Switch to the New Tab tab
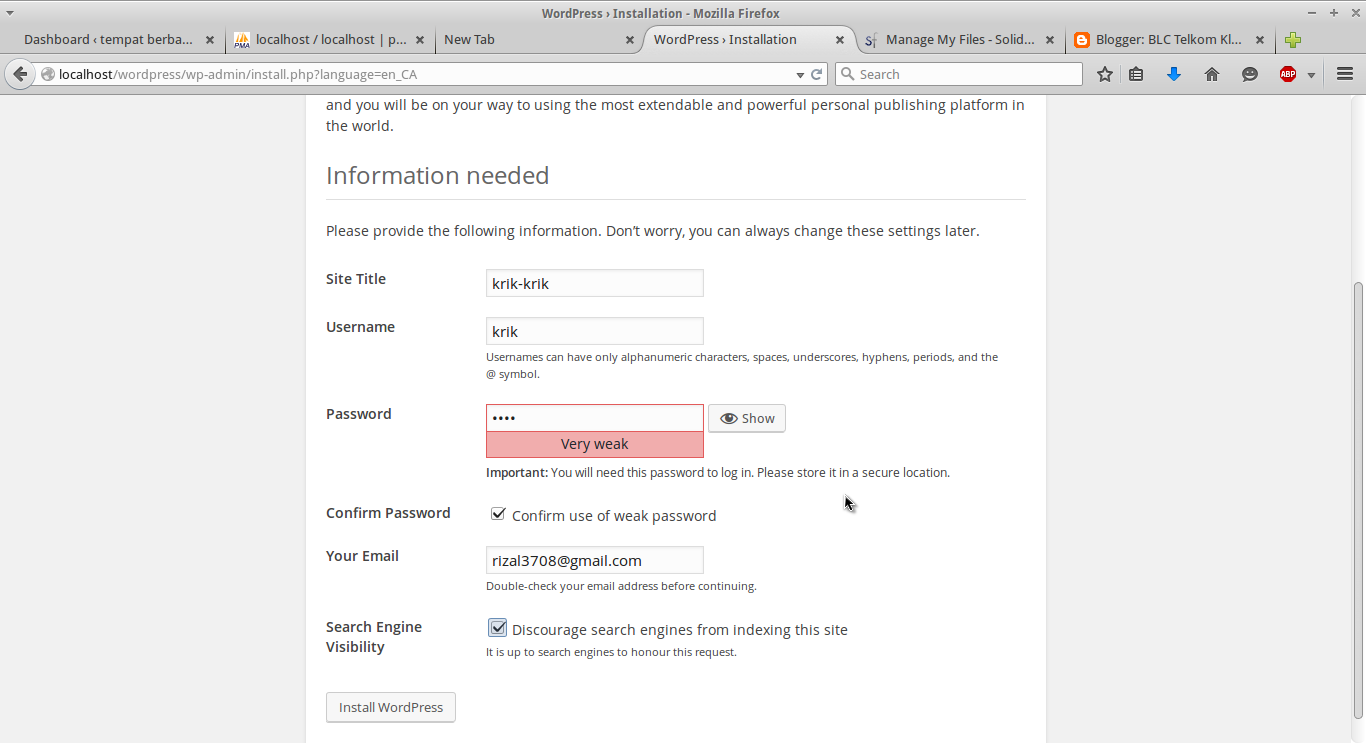The height and width of the screenshot is (743, 1366). click(538, 40)
